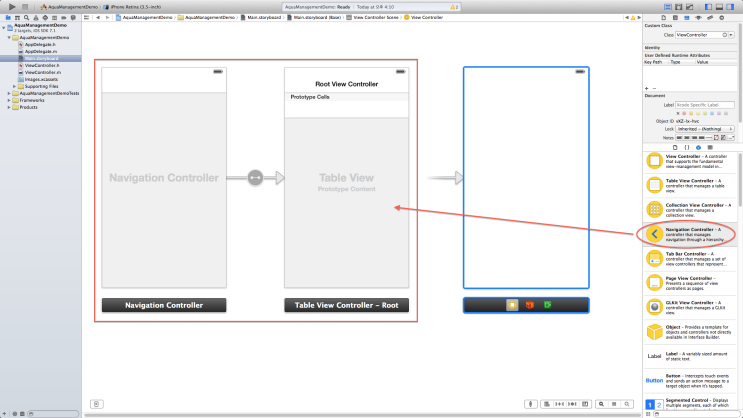Expand the Frameworks group

point(9,100)
